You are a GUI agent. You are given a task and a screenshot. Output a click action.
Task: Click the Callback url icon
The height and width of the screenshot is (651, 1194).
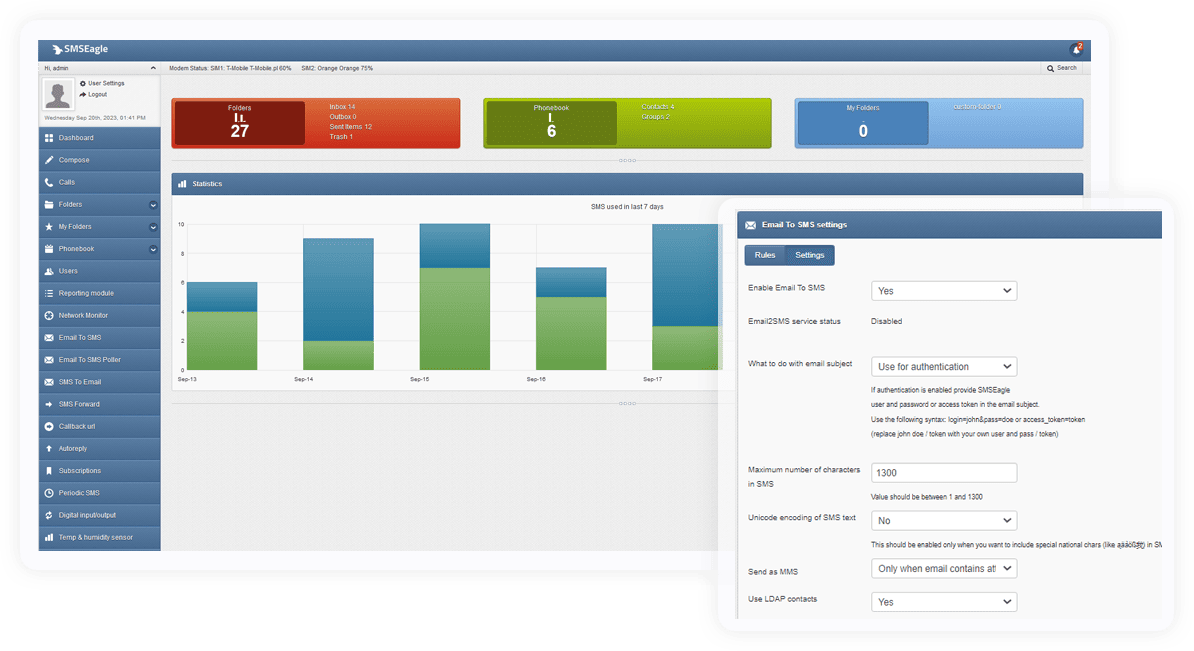pyautogui.click(x=49, y=426)
